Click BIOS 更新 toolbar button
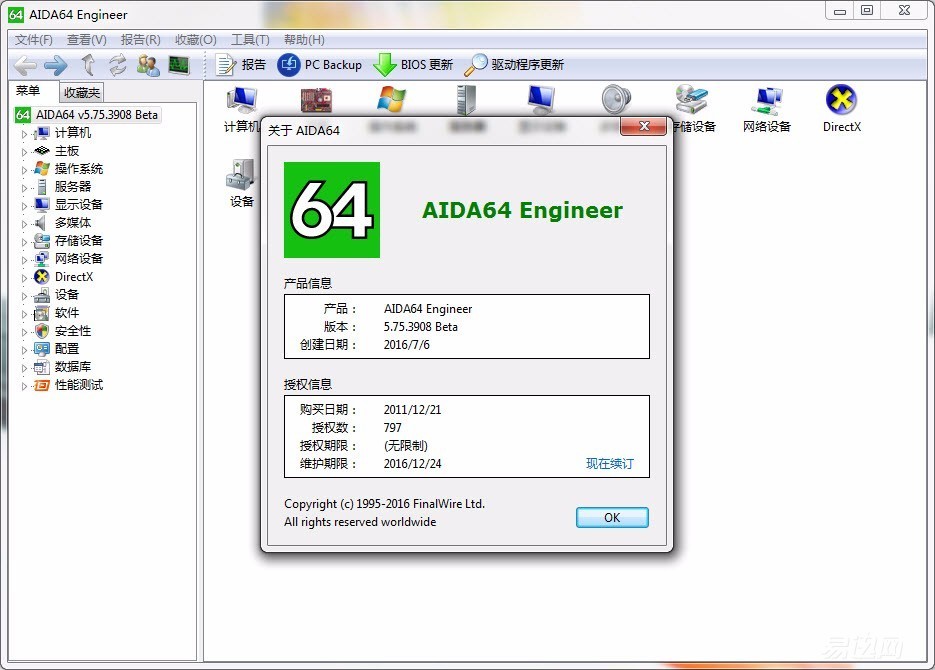The width and height of the screenshot is (935, 670). point(413,64)
